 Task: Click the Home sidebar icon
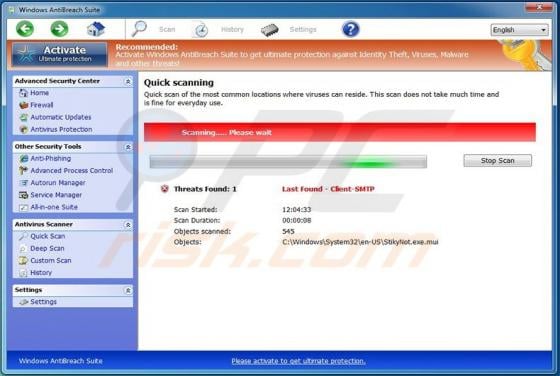pos(24,93)
